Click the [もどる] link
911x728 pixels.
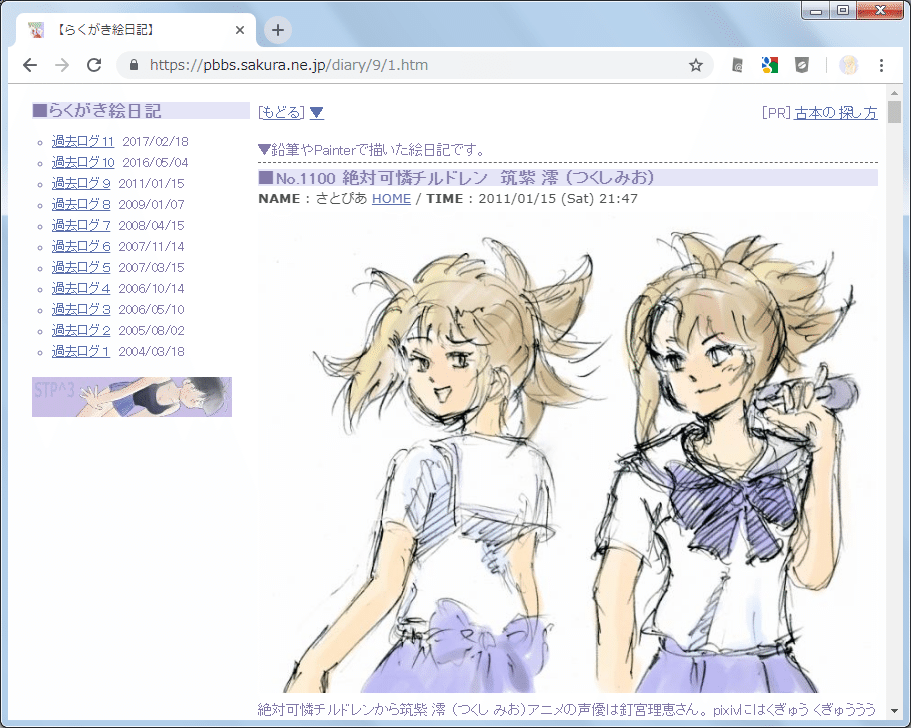[281, 112]
